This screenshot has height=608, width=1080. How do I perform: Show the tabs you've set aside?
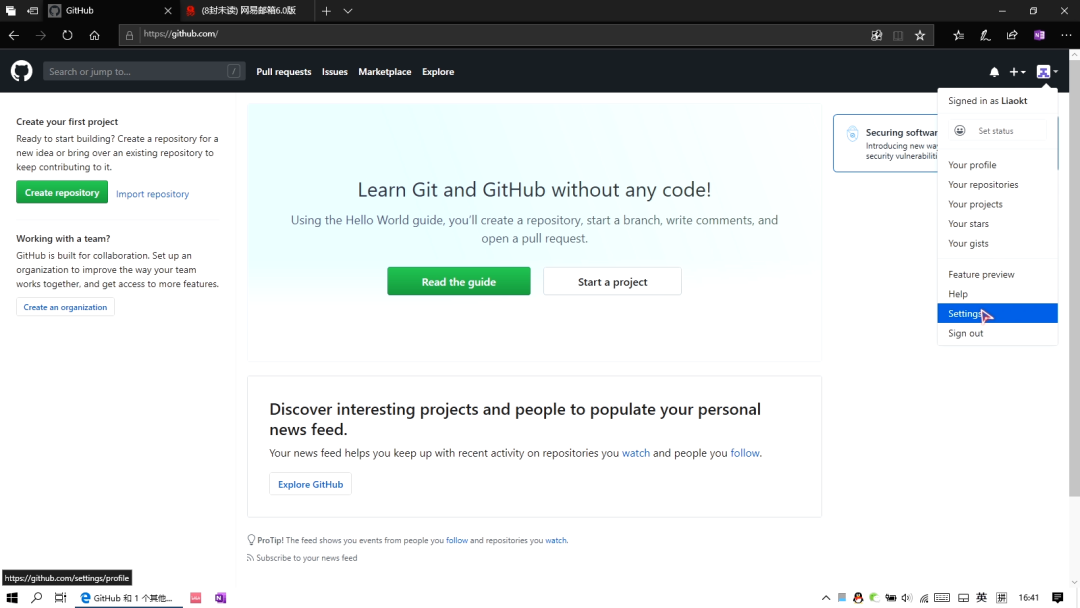[x=10, y=11]
